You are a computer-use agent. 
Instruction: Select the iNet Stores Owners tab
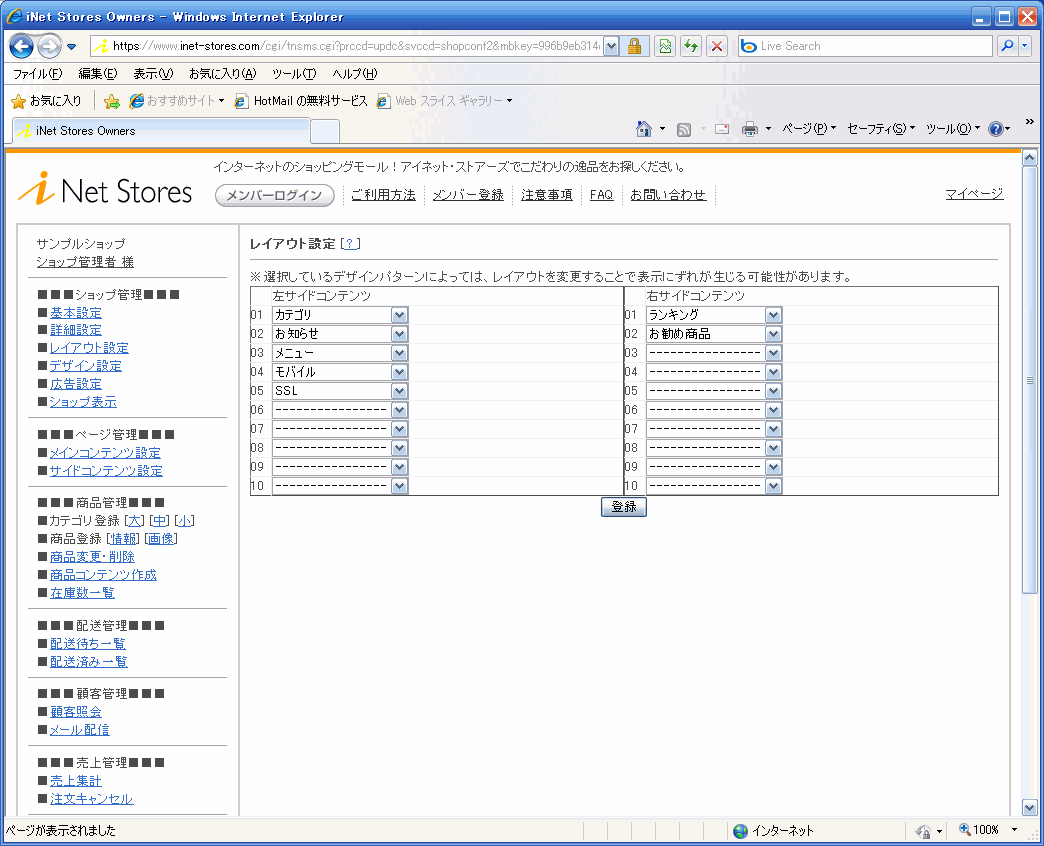(x=160, y=131)
